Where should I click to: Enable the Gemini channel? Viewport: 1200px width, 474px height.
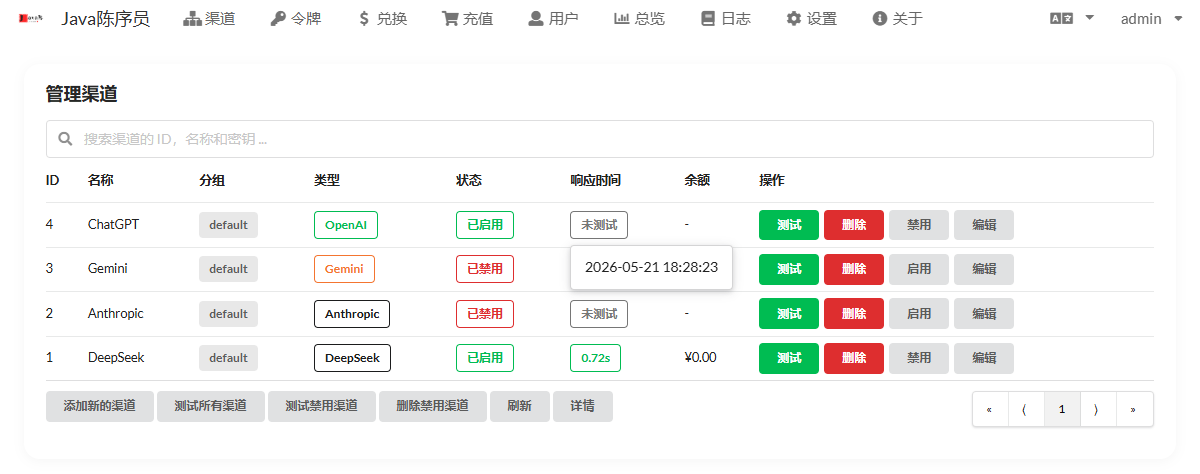click(x=919, y=269)
